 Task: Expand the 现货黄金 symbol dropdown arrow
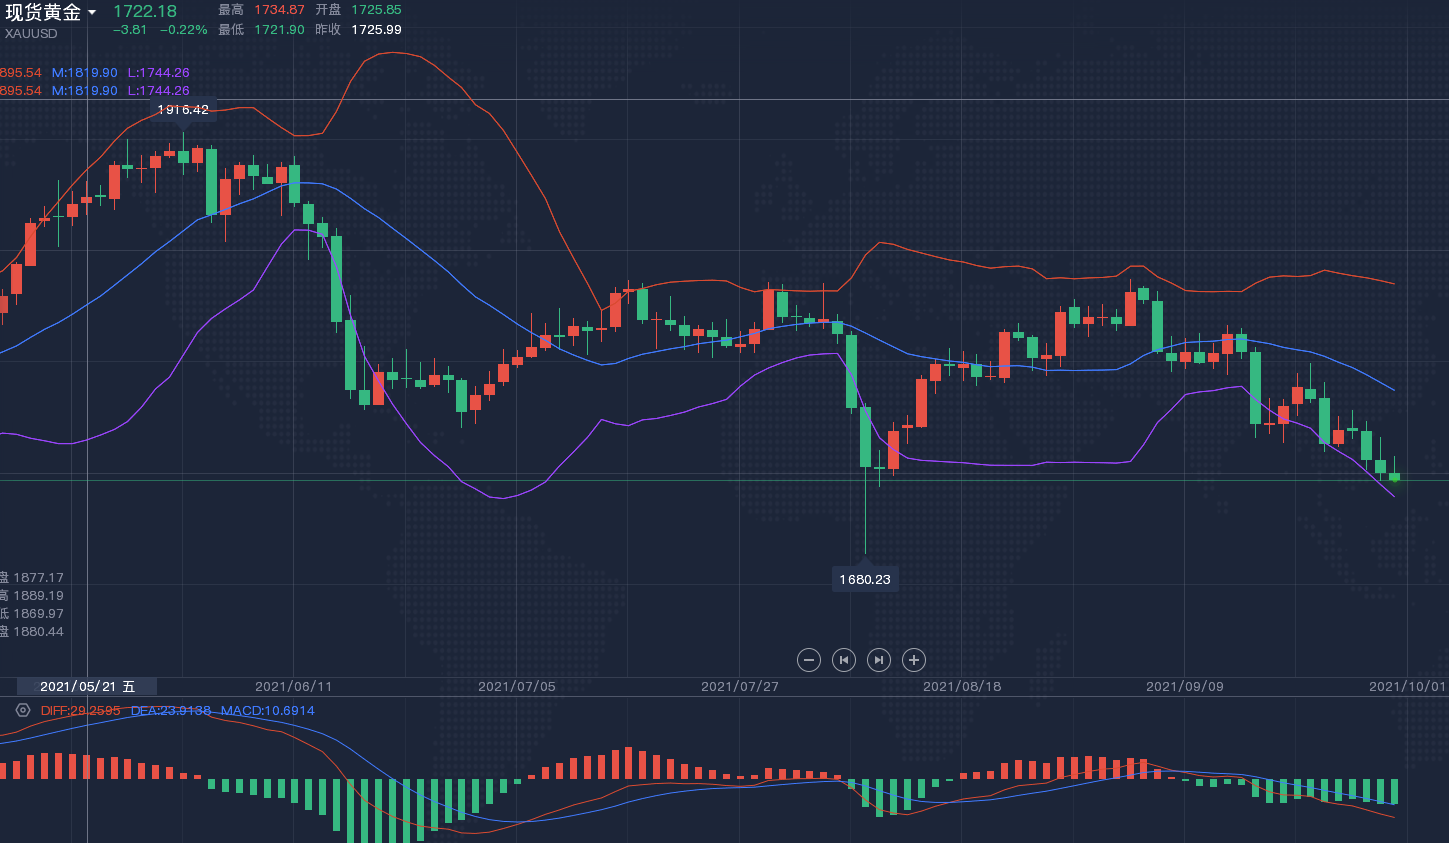click(x=92, y=13)
